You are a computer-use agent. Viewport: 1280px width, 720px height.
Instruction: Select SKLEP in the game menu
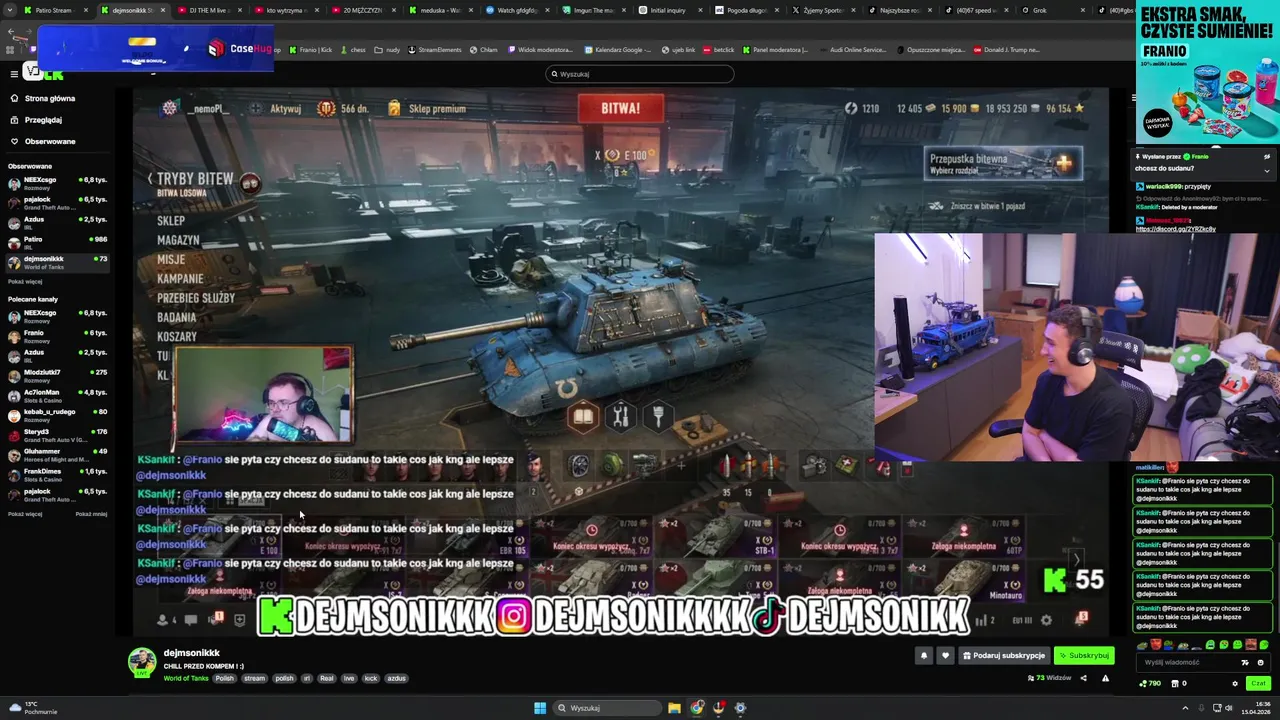171,221
